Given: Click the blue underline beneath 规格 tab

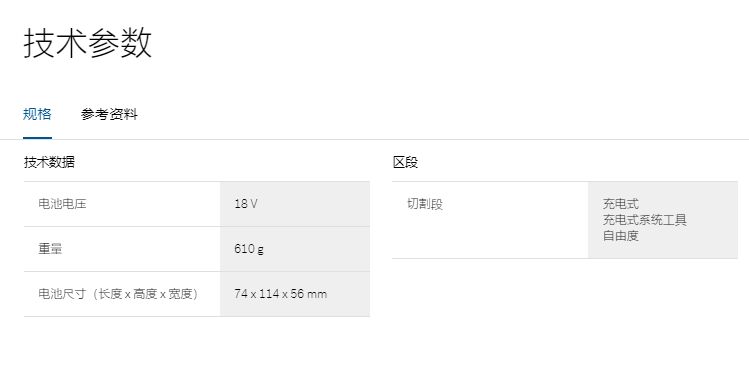Looking at the screenshot, I should 37,138.
